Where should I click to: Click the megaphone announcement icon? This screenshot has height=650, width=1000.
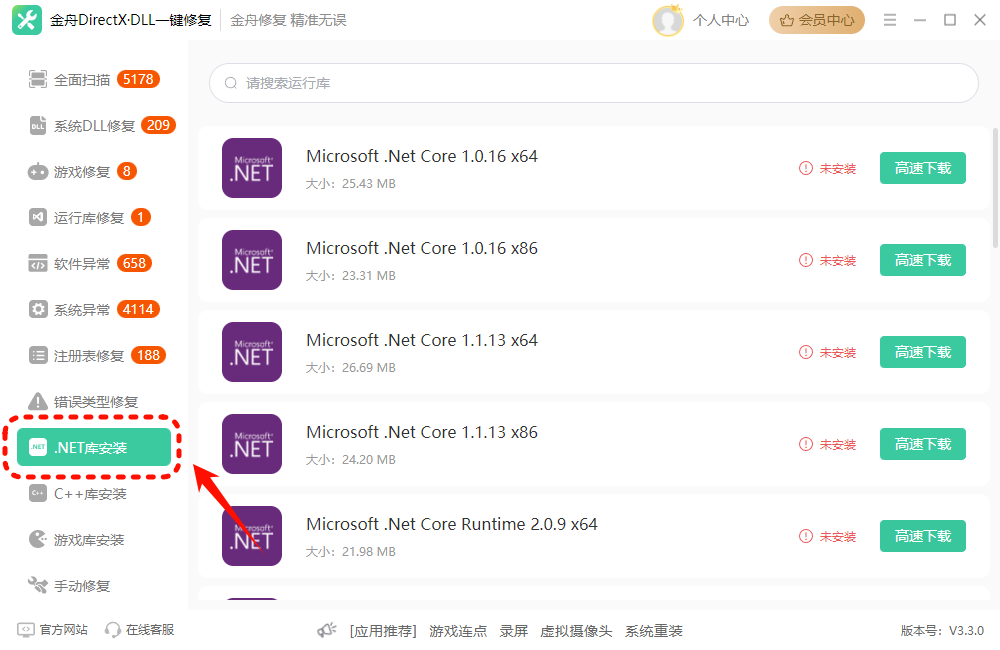[x=327, y=630]
